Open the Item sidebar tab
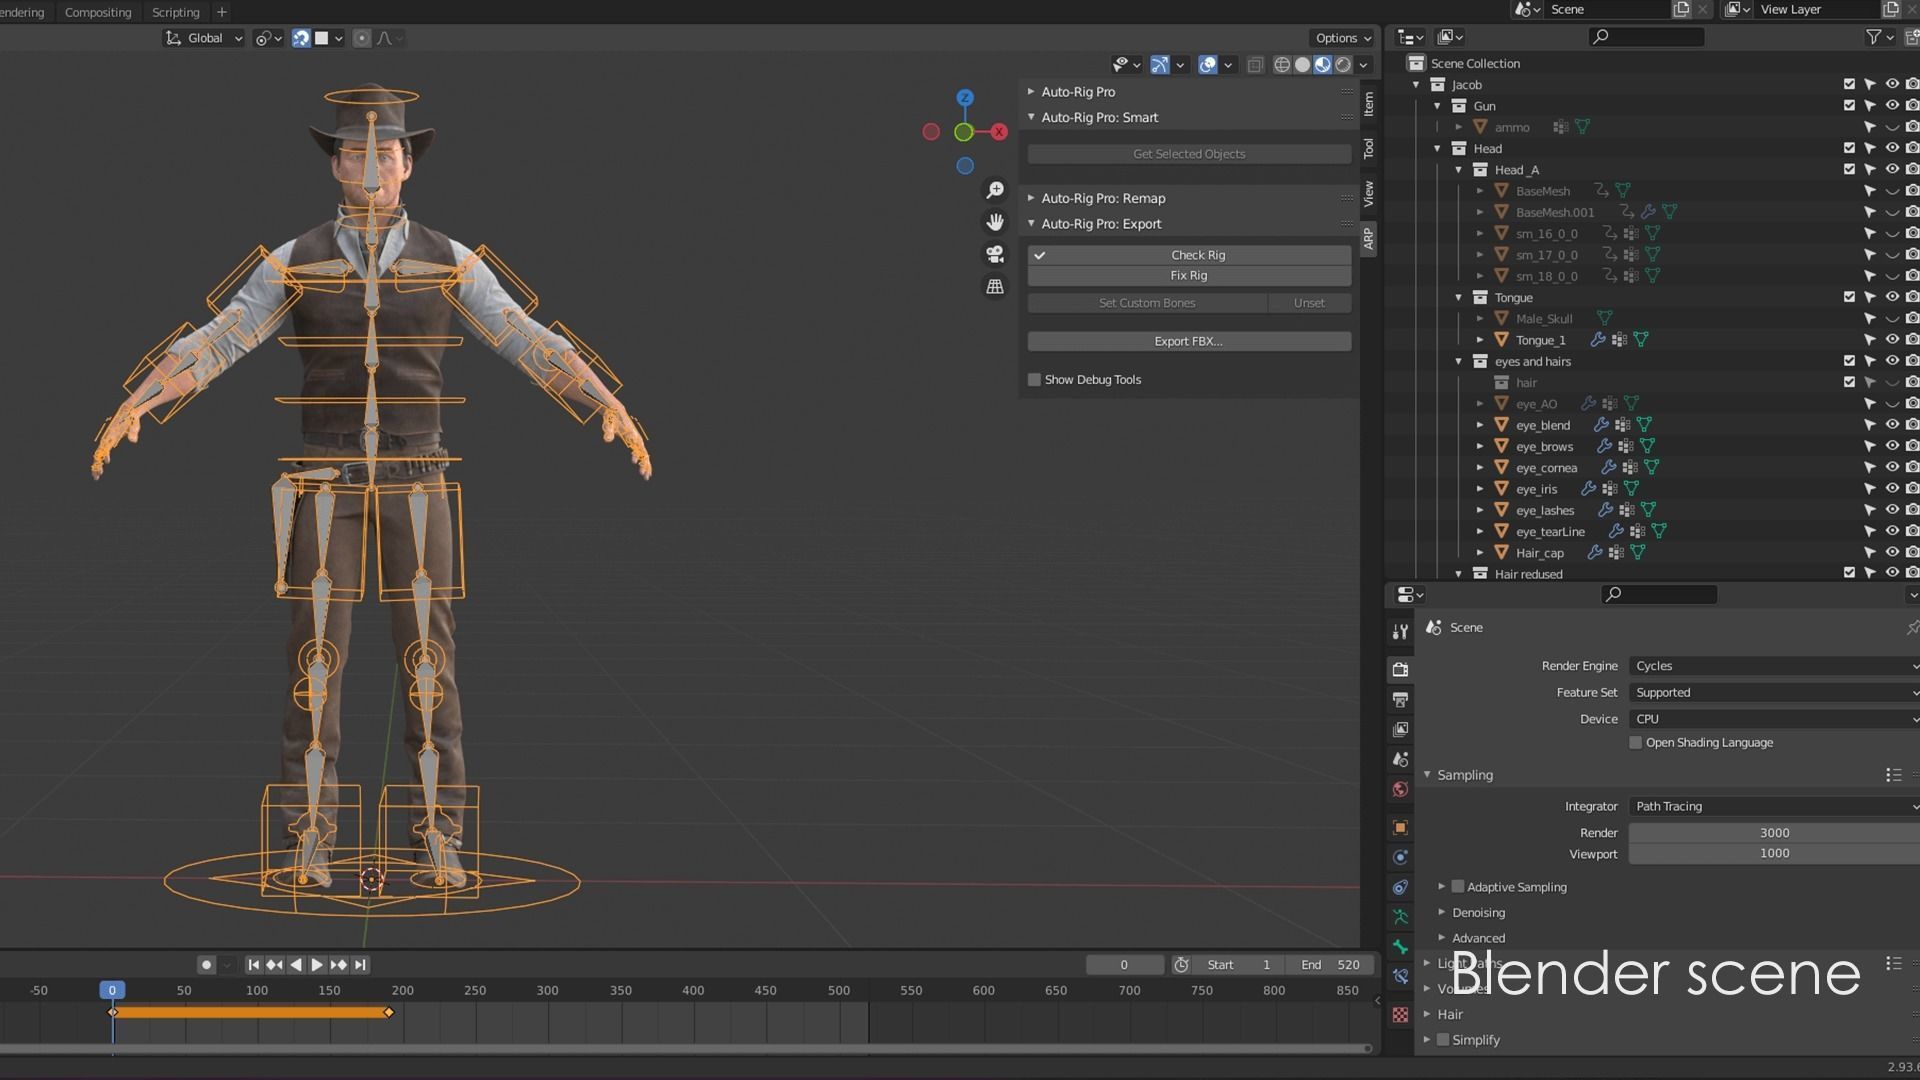 pos(1368,104)
